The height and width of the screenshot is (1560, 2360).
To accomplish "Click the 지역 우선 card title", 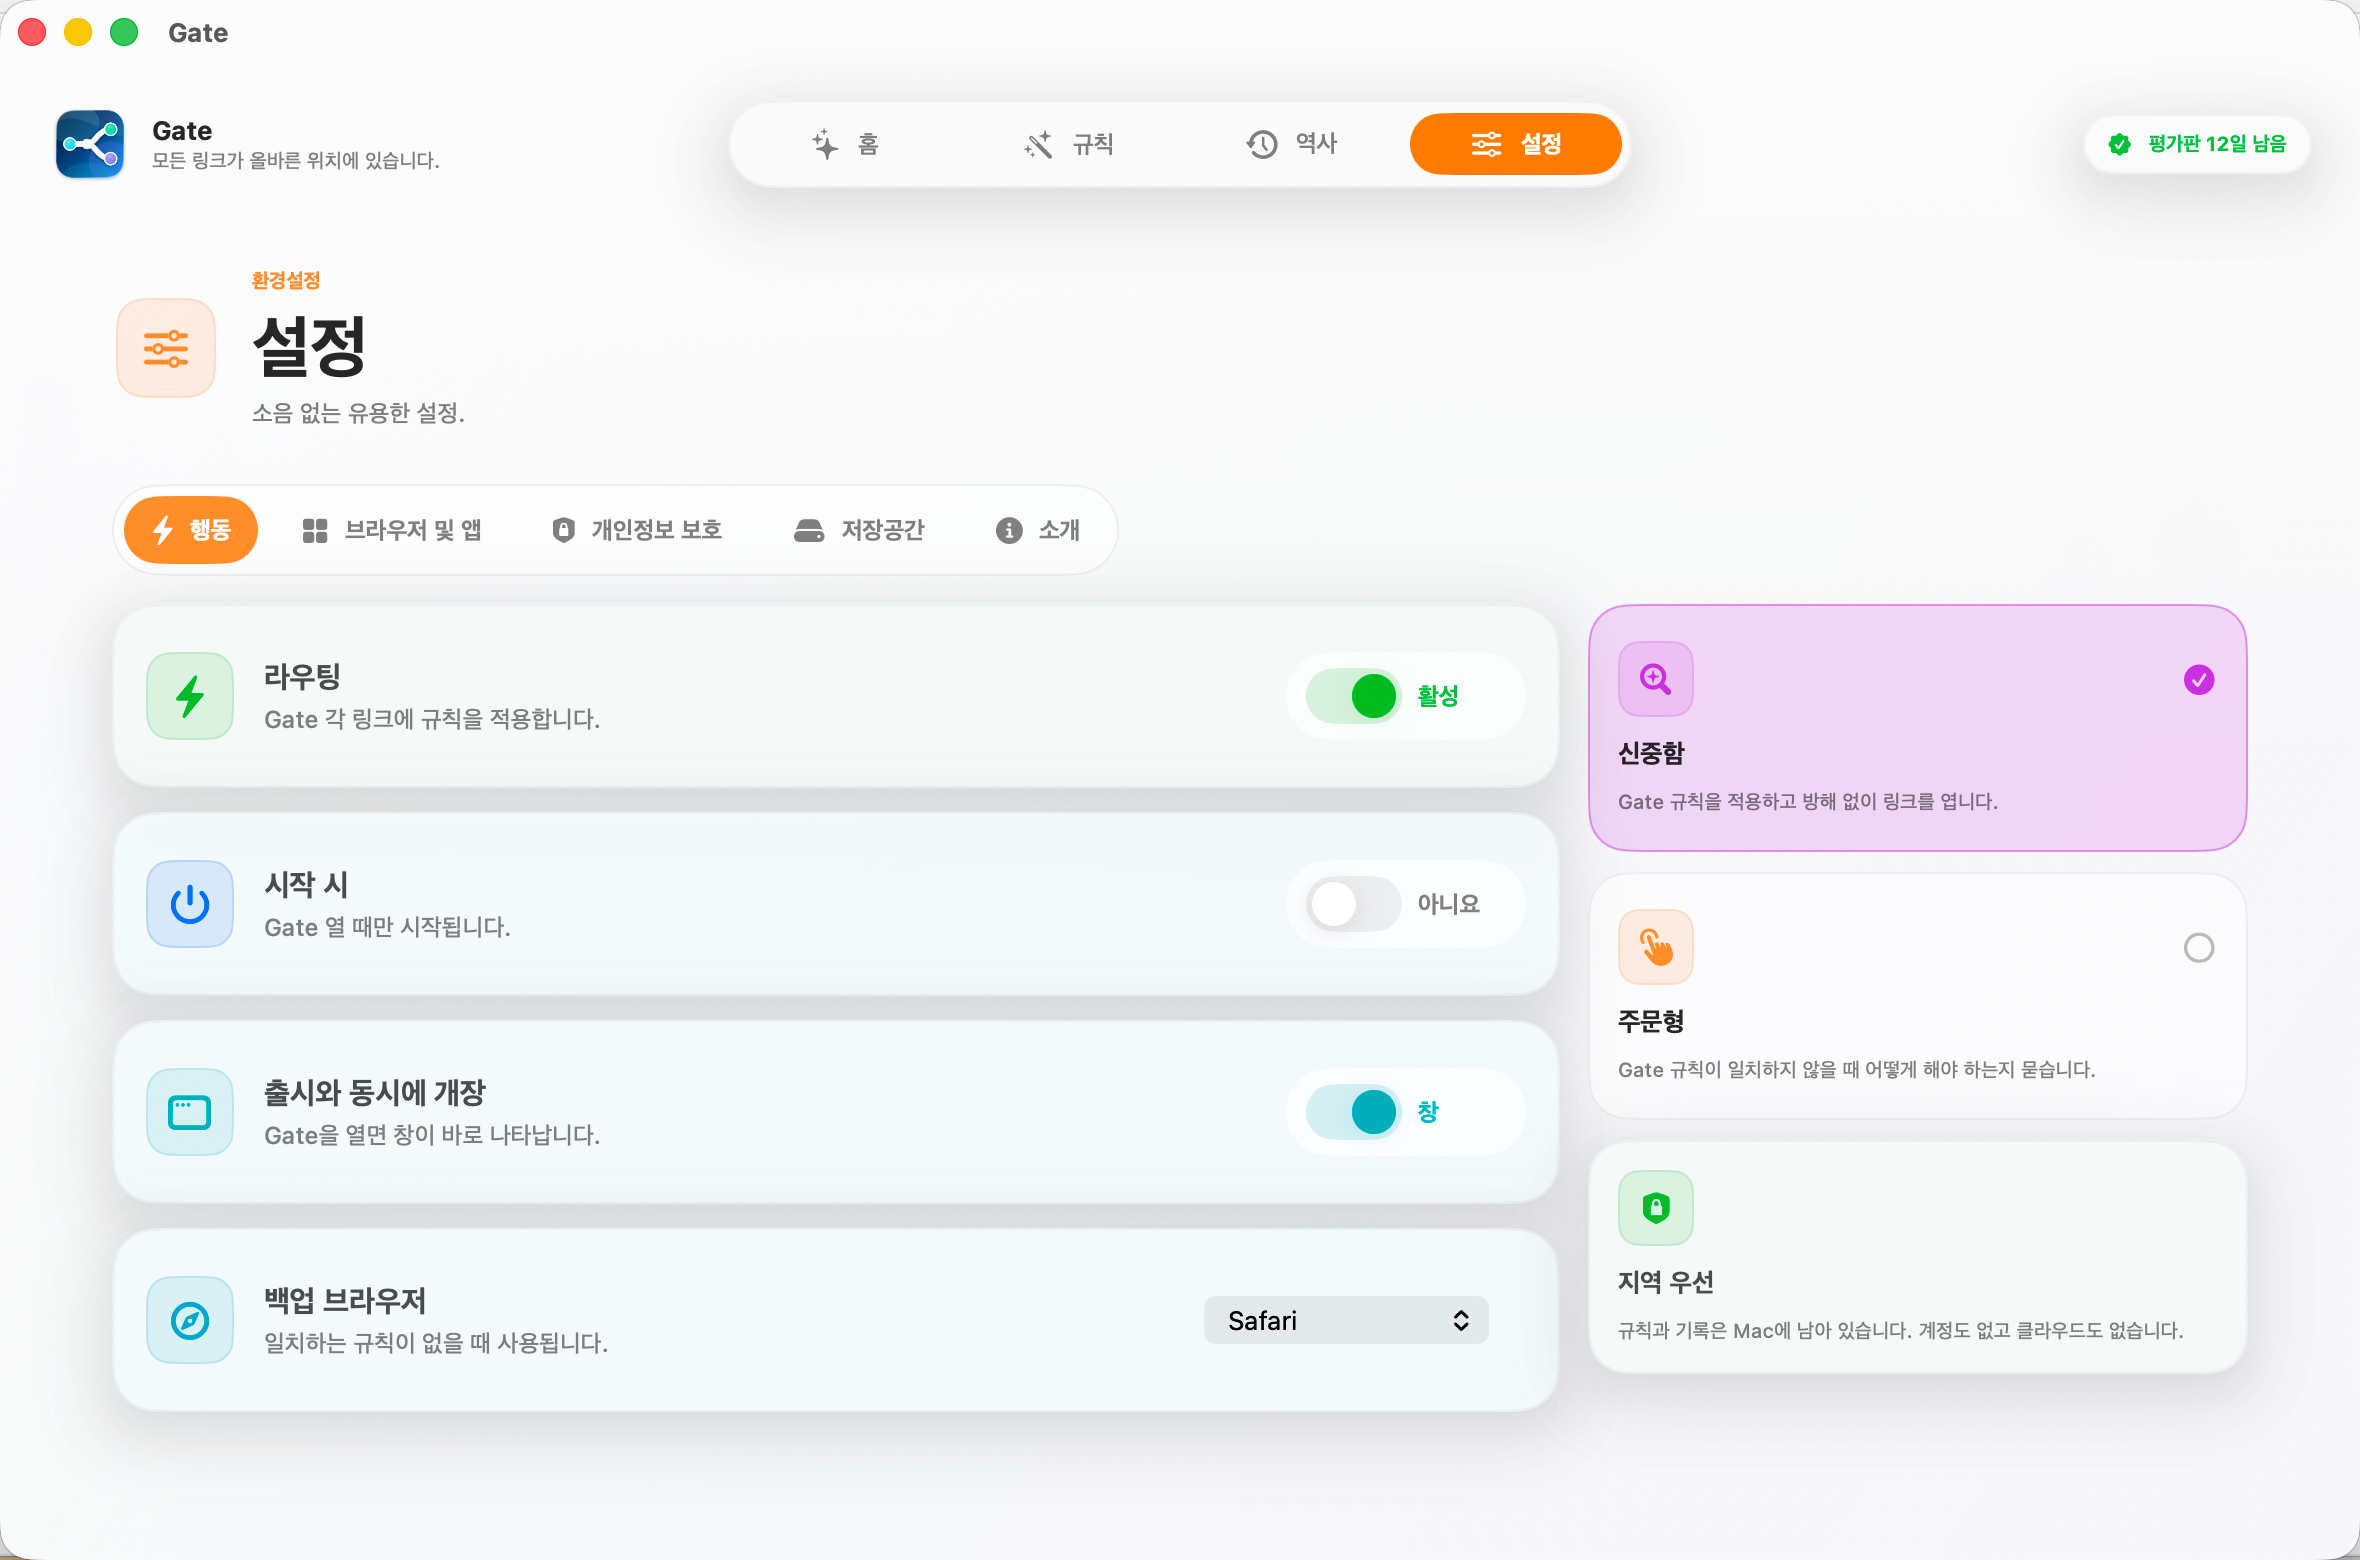I will [x=1666, y=1282].
